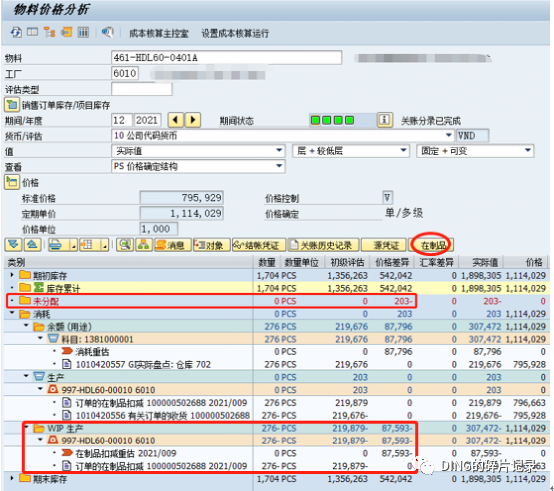Collapse the 科目: 1381000001 node
The width and height of the screenshot is (554, 491).
pyautogui.click(x=40, y=338)
